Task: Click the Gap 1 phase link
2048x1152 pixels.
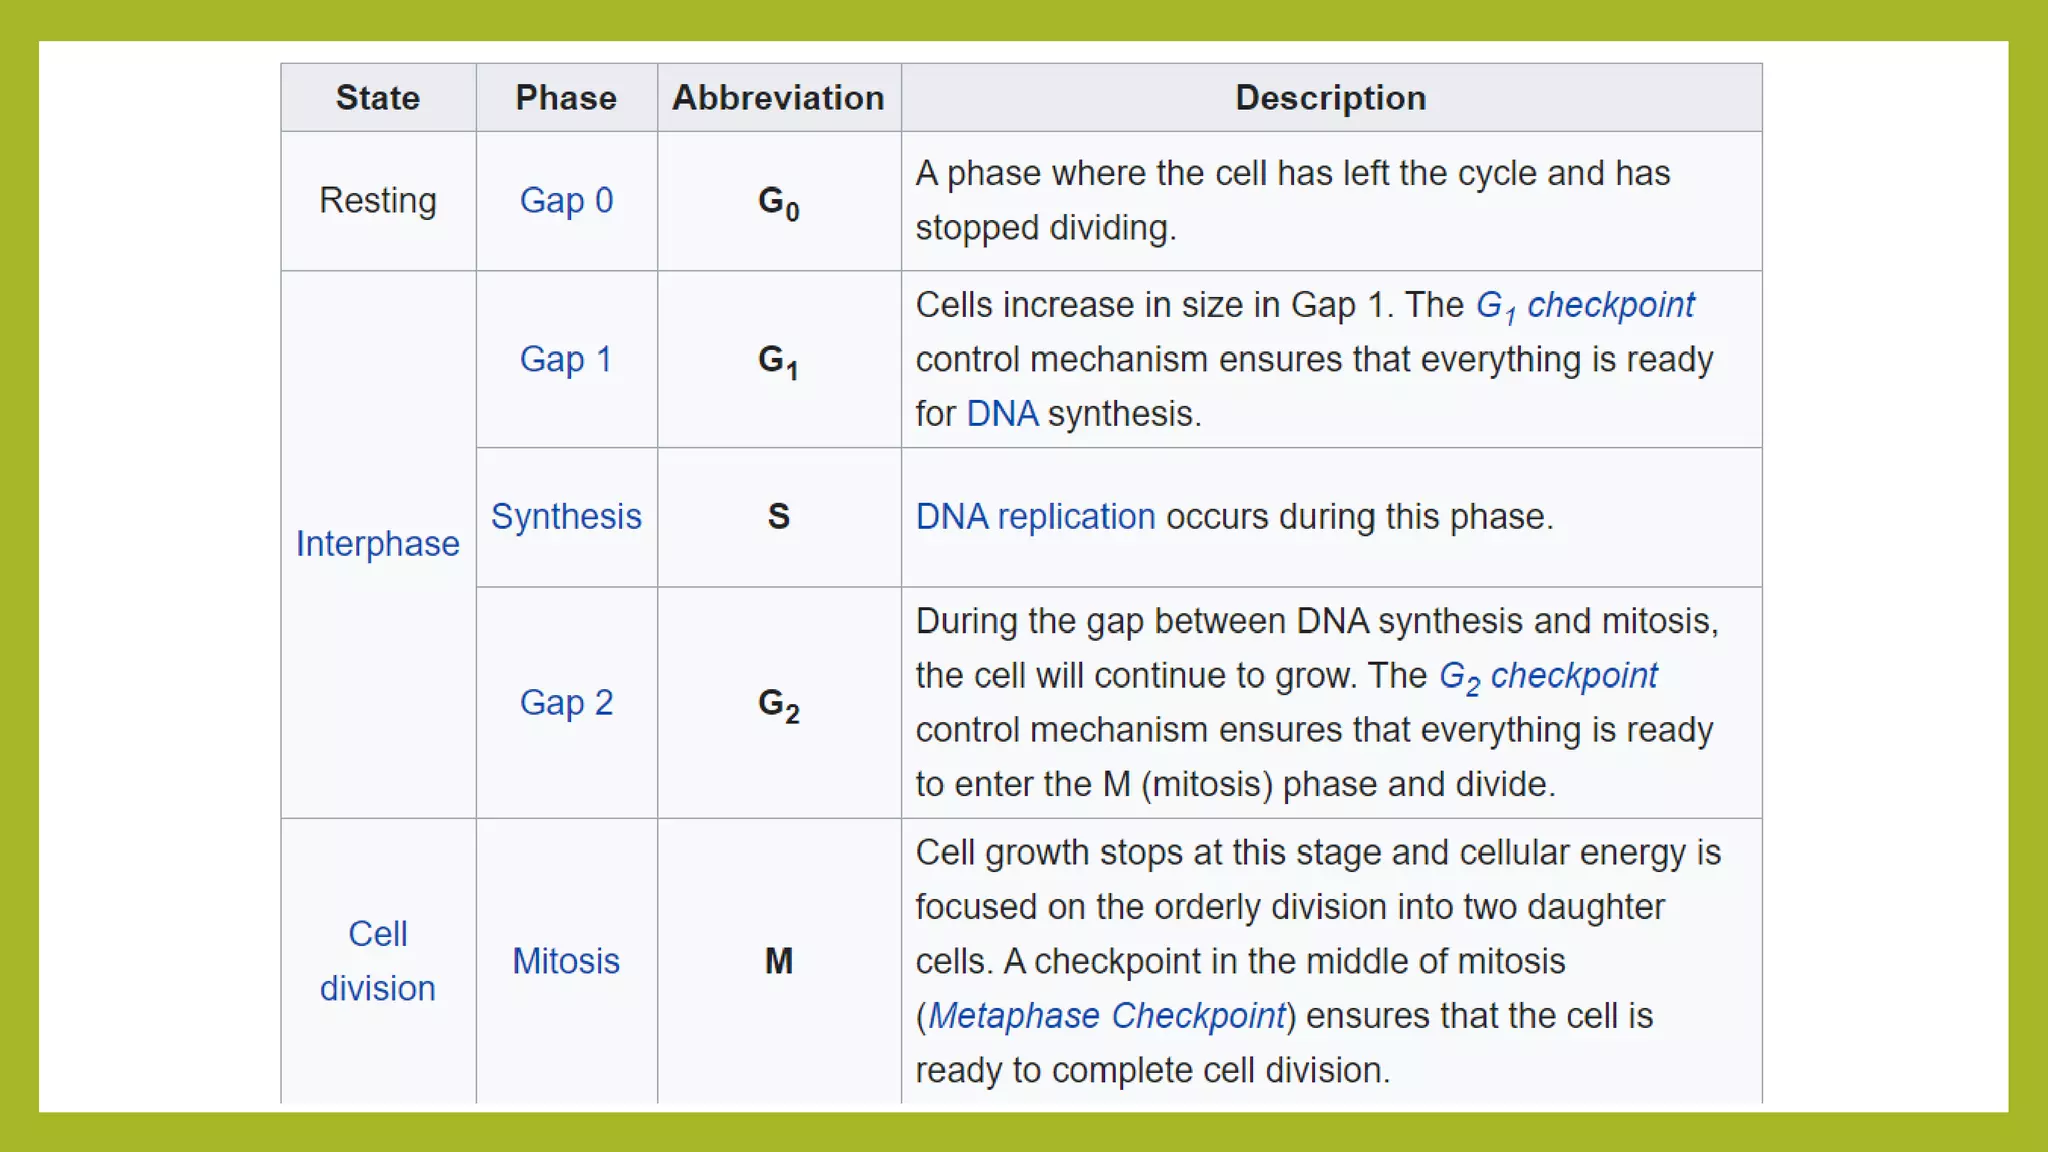Action: (x=566, y=359)
